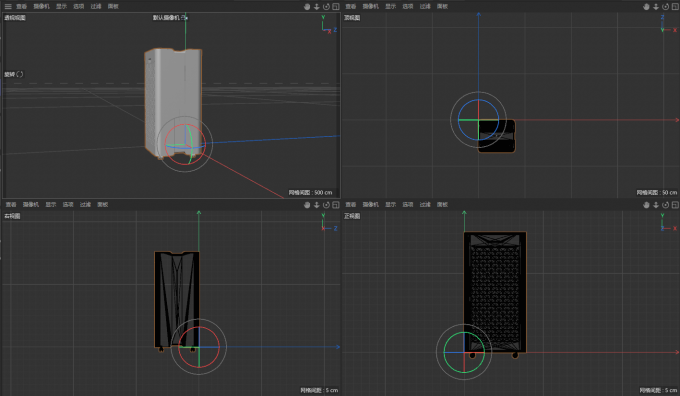Image resolution: width=680 pixels, height=396 pixels.
Task: Click the rotate icon in top view
Action: pyautogui.click(x=665, y=7)
